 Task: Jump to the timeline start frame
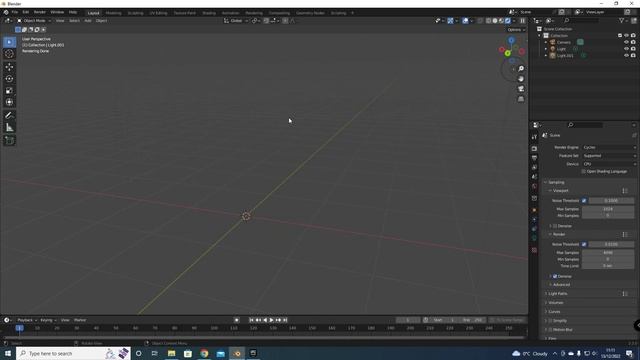(x=251, y=320)
